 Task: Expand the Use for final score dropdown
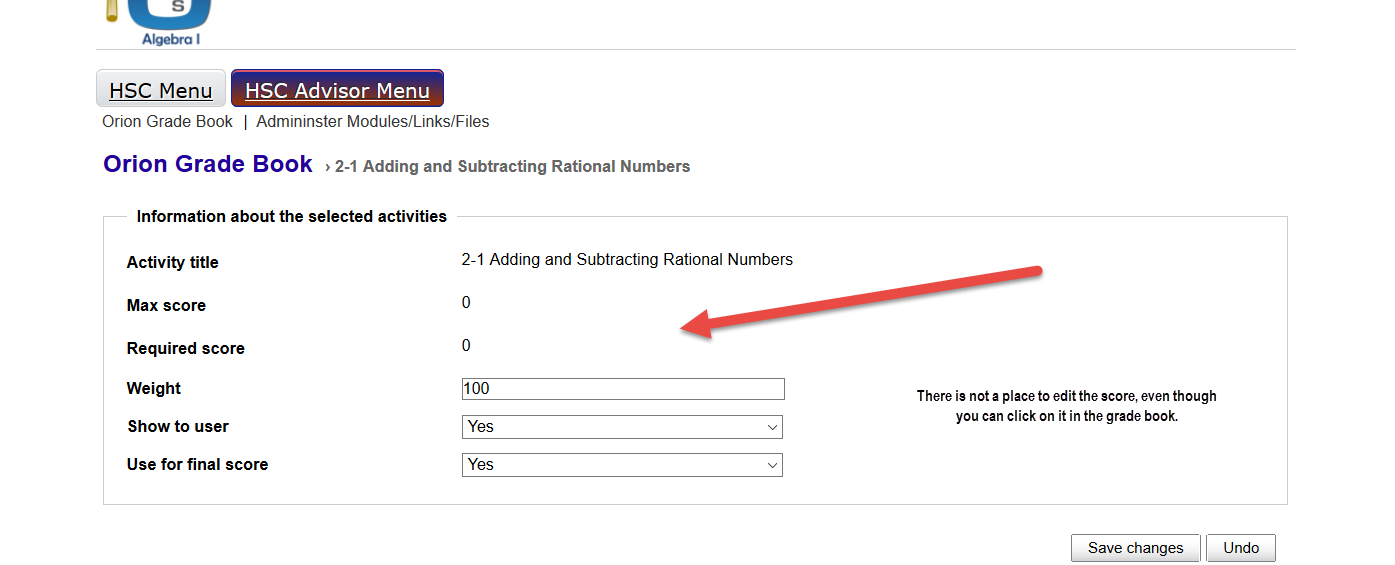(622, 465)
